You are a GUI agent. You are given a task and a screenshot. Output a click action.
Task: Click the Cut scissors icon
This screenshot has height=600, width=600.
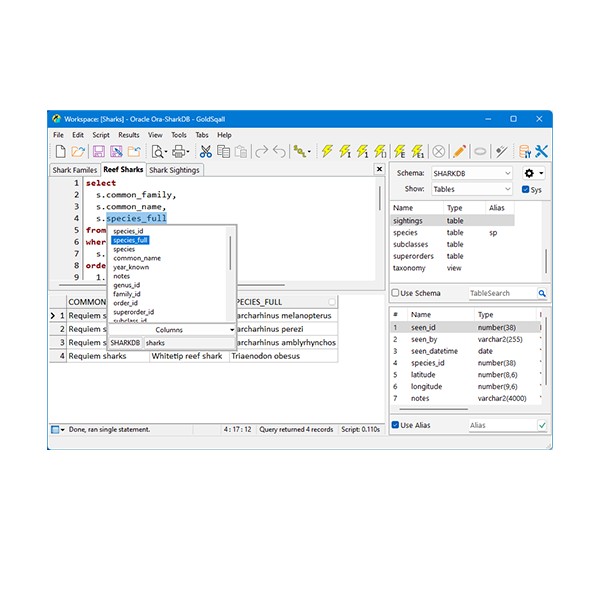(x=205, y=152)
